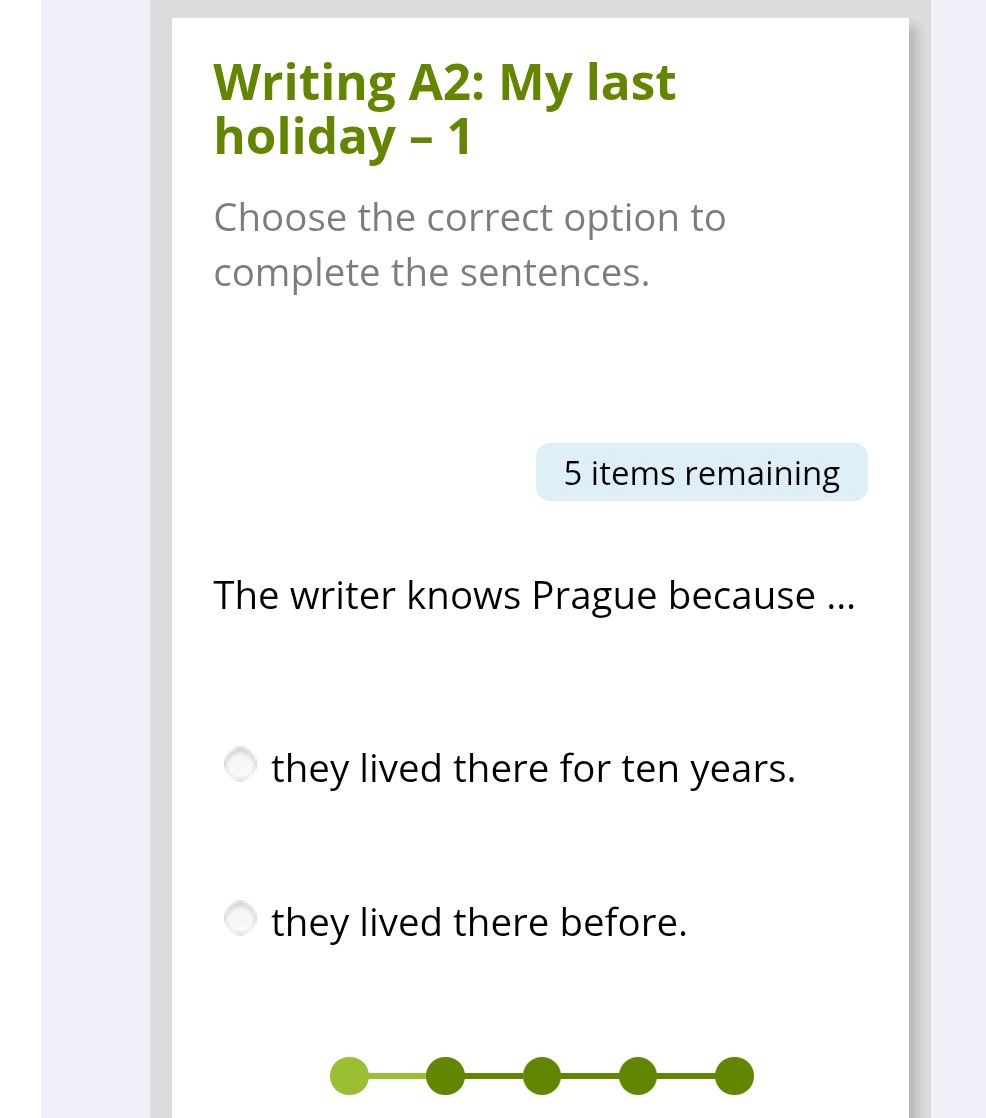Click the second progress dot
Screen dimensions: 986x1118
(445, 1076)
